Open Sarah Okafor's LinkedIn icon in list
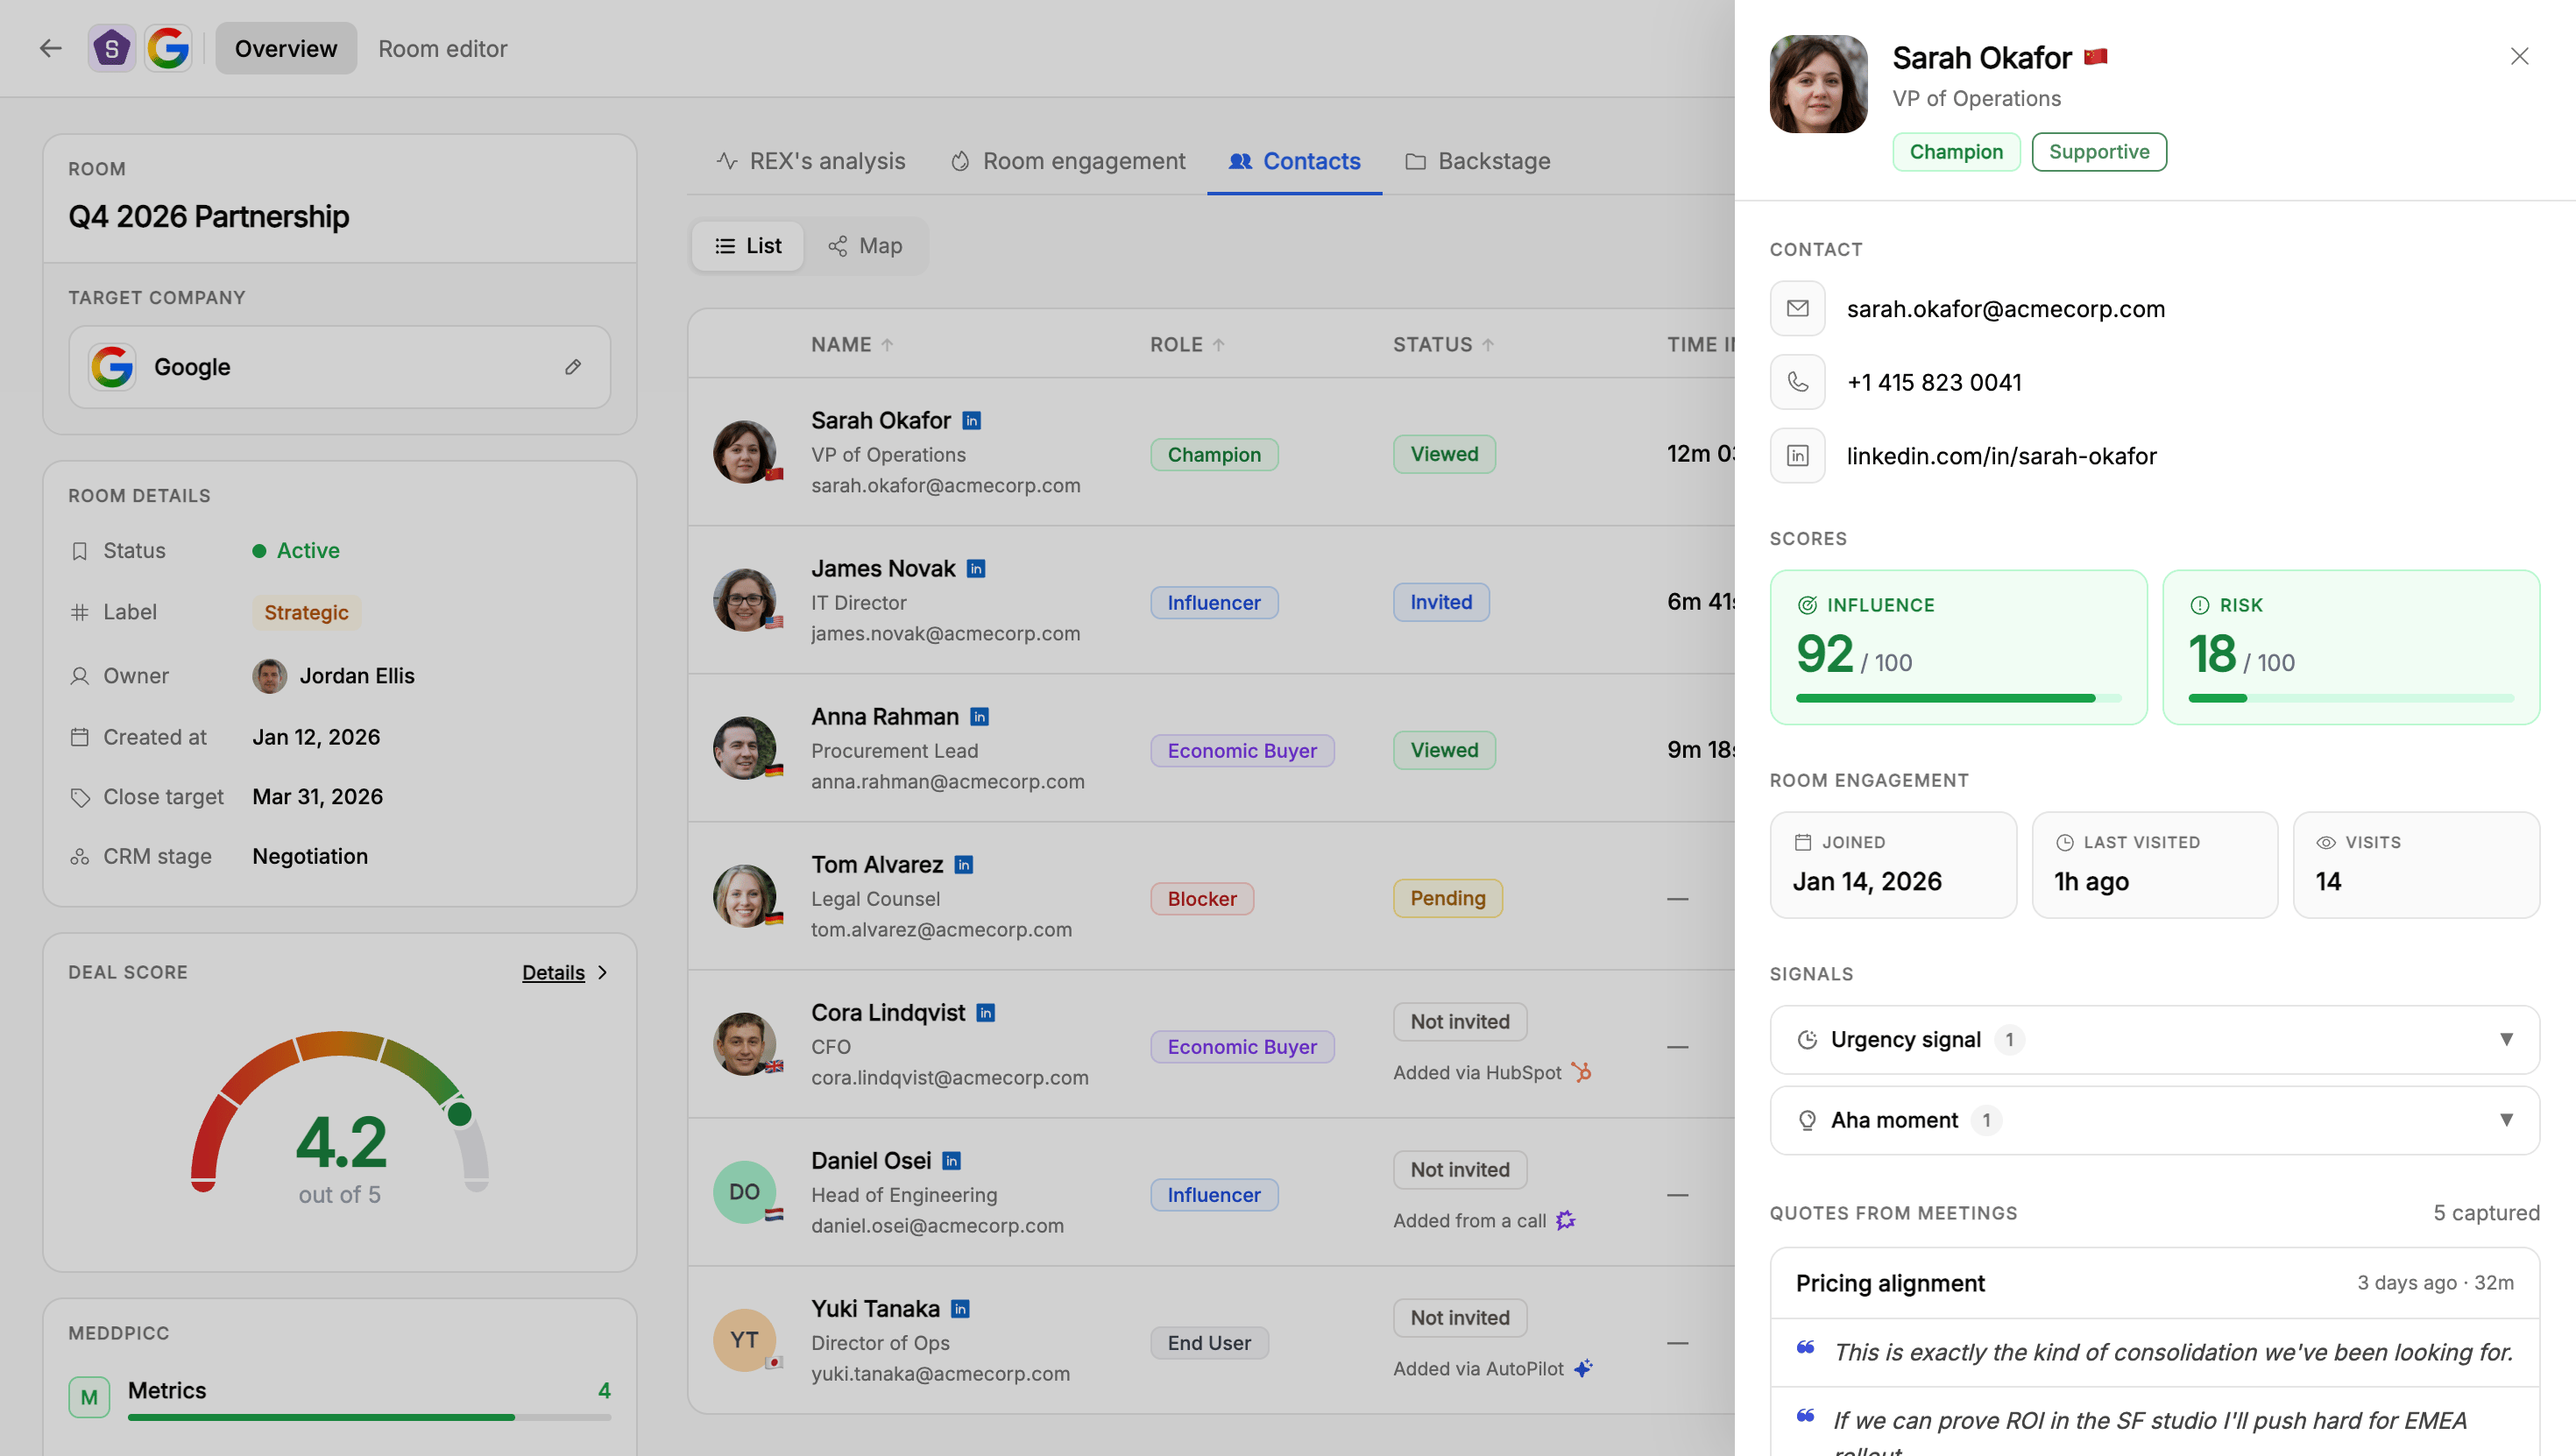The width and height of the screenshot is (2576, 1456). [971, 421]
